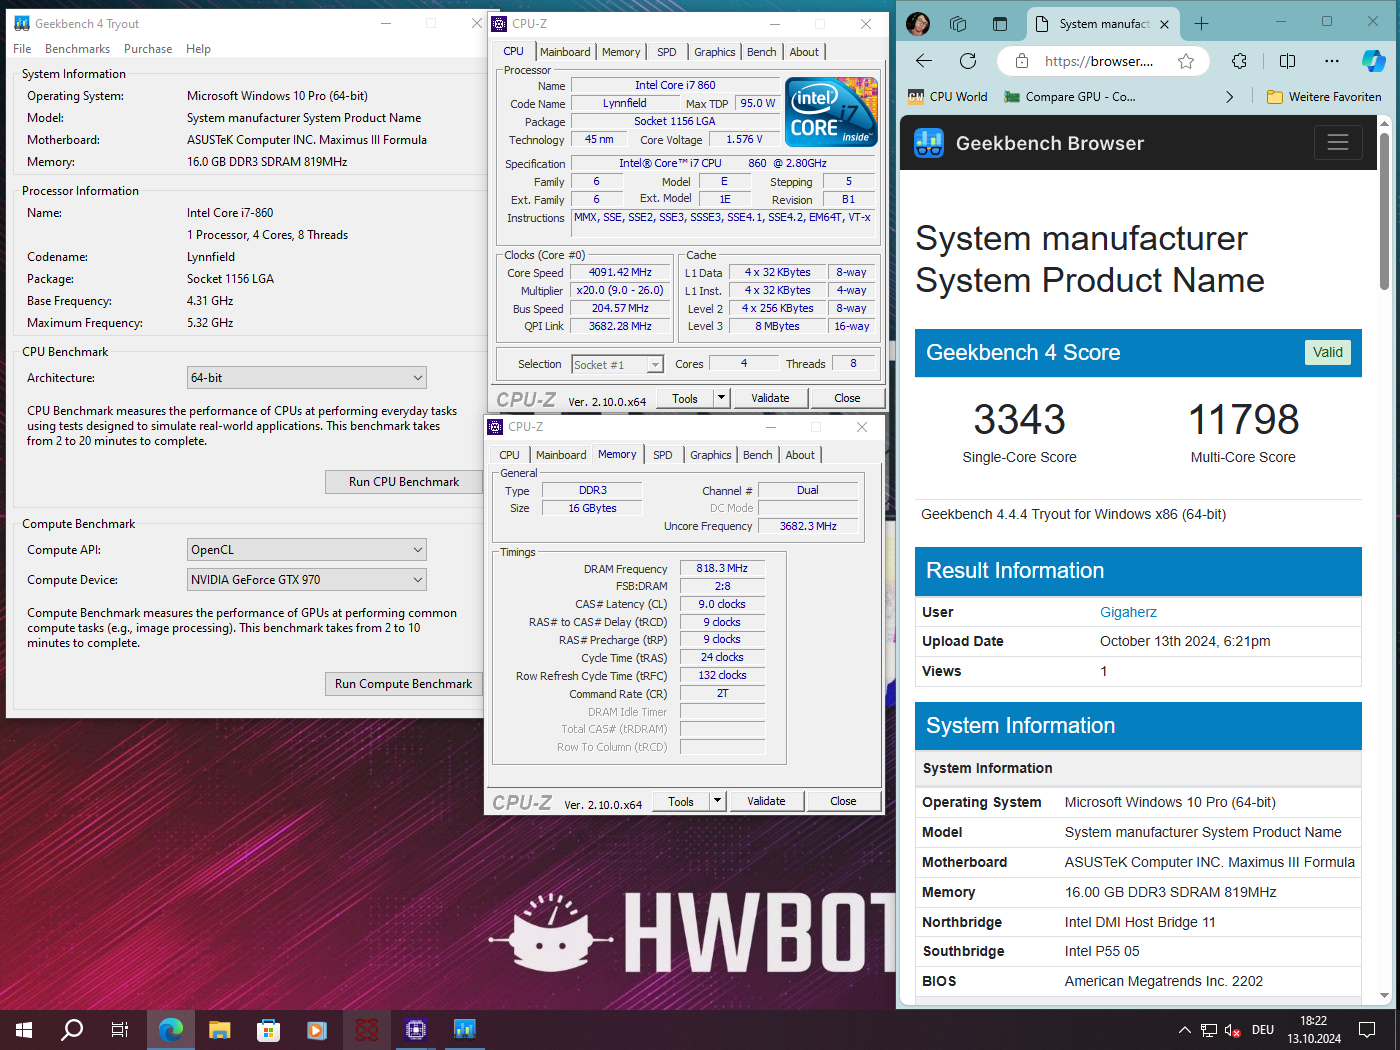Viewport: 1400px width, 1050px height.
Task: Run CPU Benchmark in Geekbench
Action: click(x=404, y=482)
